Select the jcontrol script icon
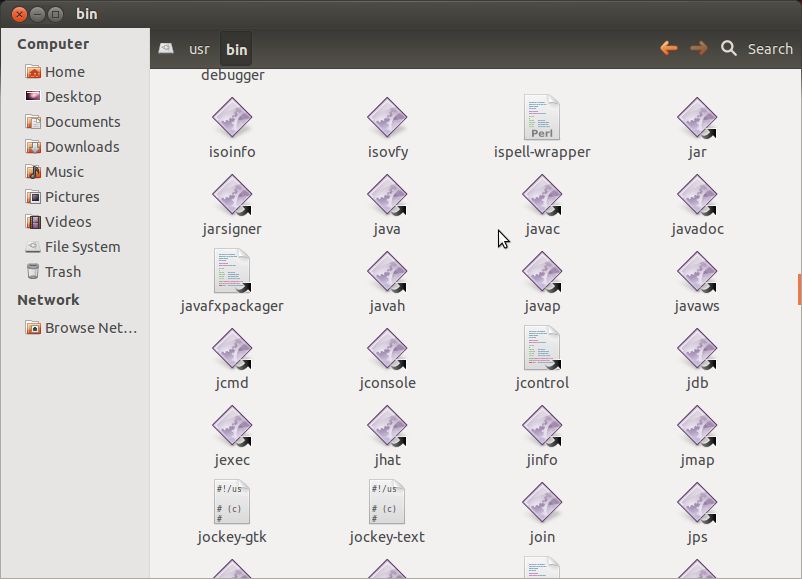Screen dimensions: 802x579 pyautogui.click(x=542, y=348)
